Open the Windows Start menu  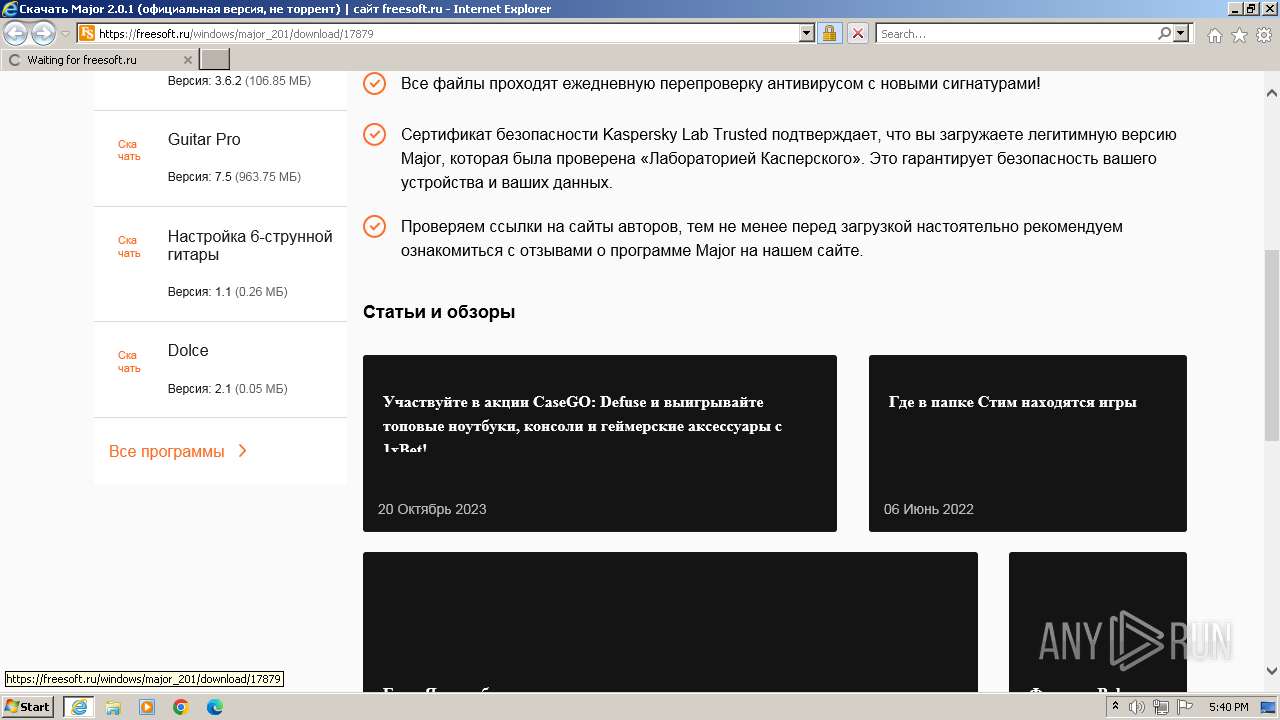click(28, 707)
